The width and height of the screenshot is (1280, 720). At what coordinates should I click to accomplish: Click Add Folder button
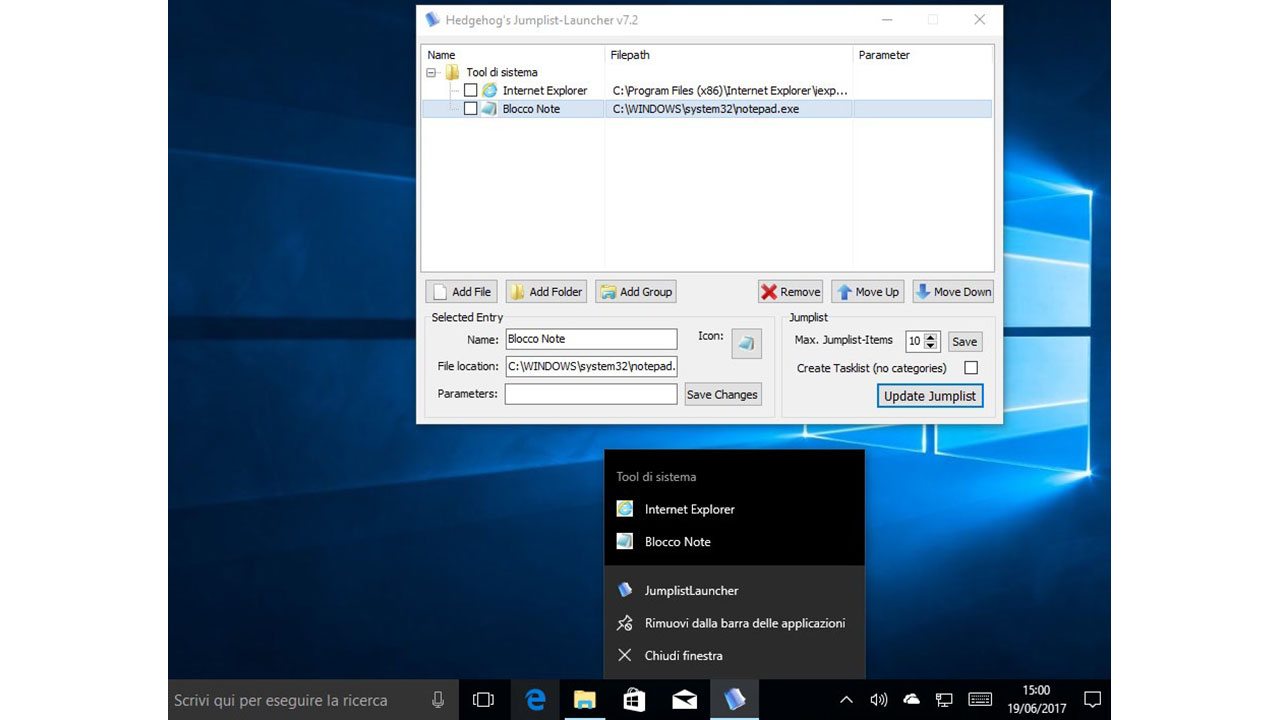pyautogui.click(x=545, y=292)
